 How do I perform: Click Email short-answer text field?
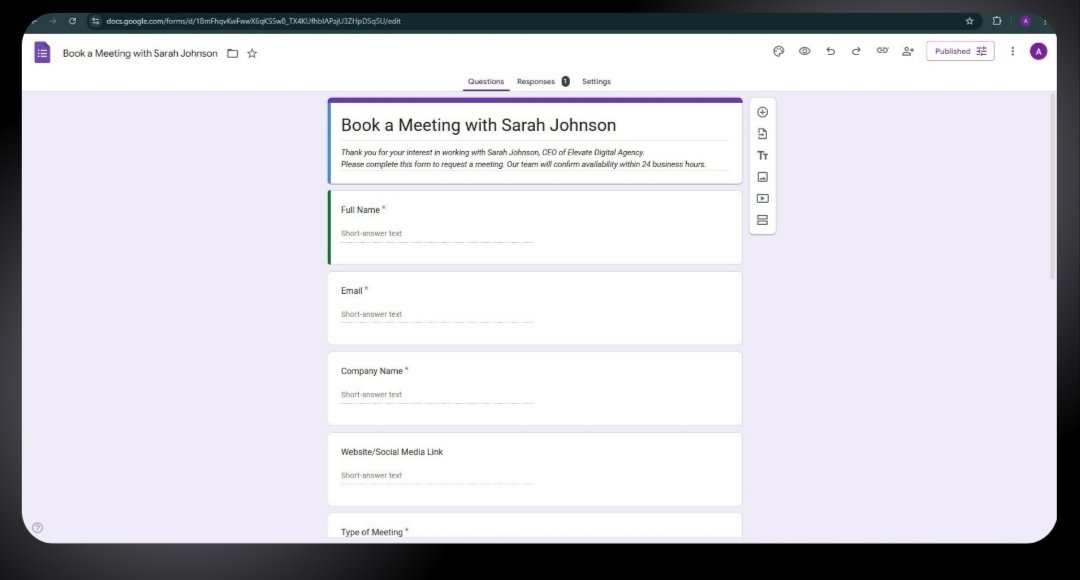(437, 314)
